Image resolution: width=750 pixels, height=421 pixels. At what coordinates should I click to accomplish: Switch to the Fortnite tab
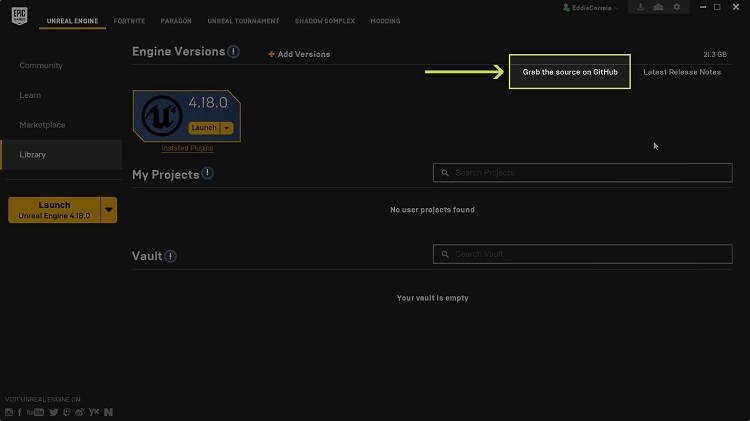[129, 21]
